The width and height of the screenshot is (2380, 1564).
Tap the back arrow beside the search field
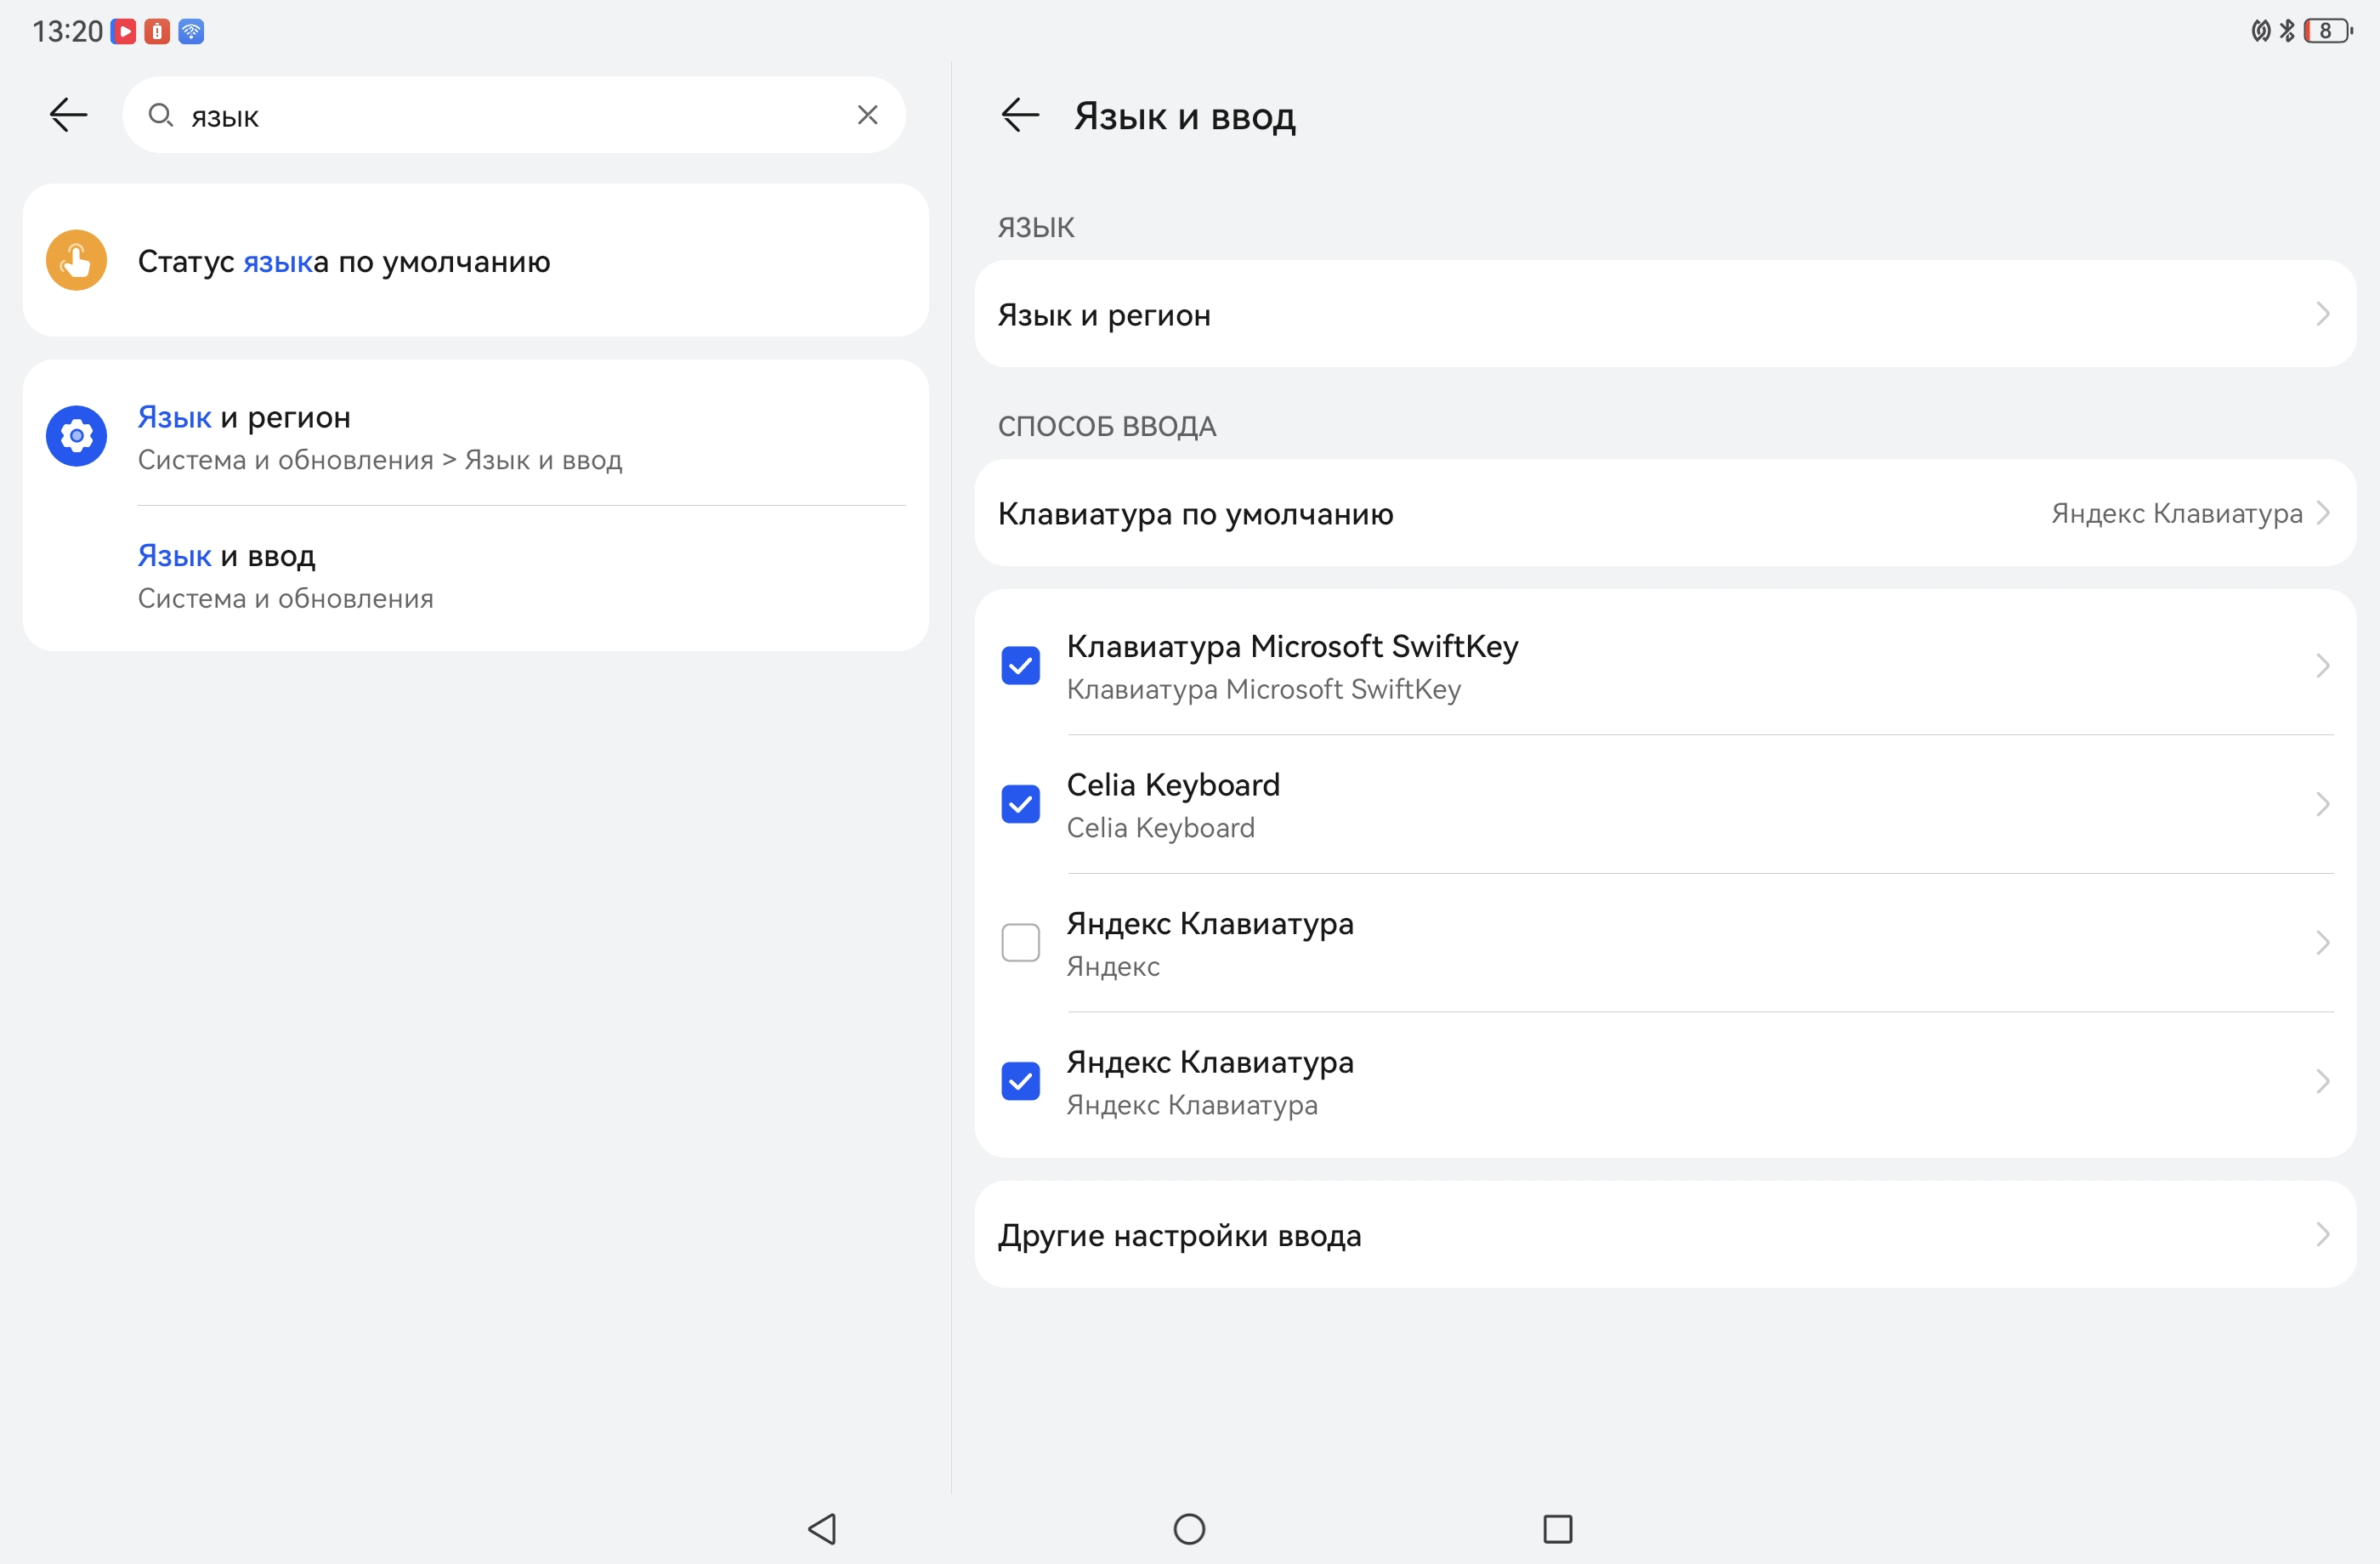(x=68, y=115)
